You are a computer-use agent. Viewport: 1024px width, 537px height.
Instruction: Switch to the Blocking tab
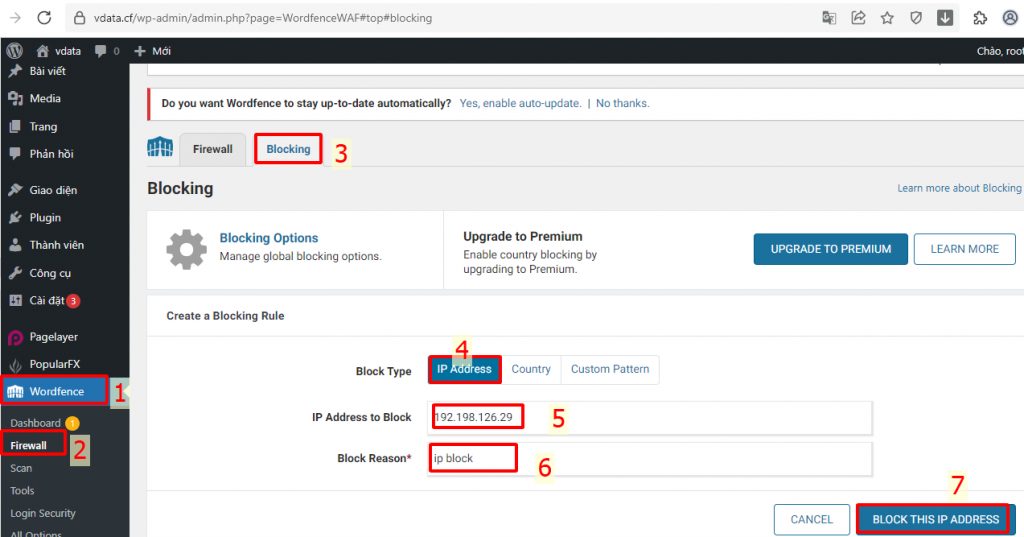[x=288, y=149]
